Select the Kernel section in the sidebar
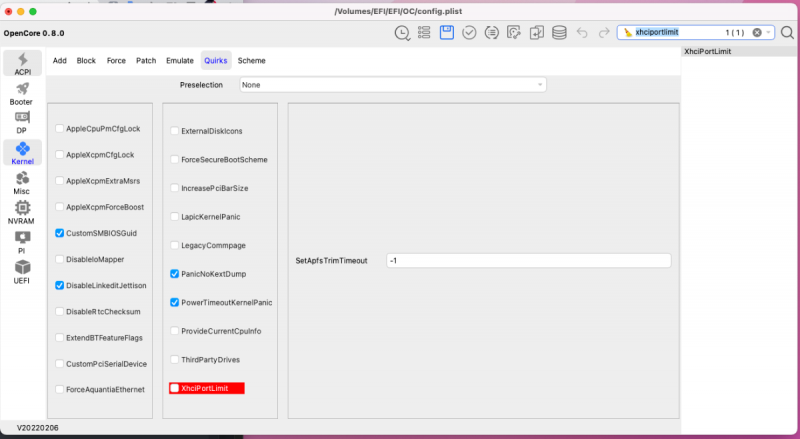Image resolution: width=800 pixels, height=439 pixels. coord(22,153)
